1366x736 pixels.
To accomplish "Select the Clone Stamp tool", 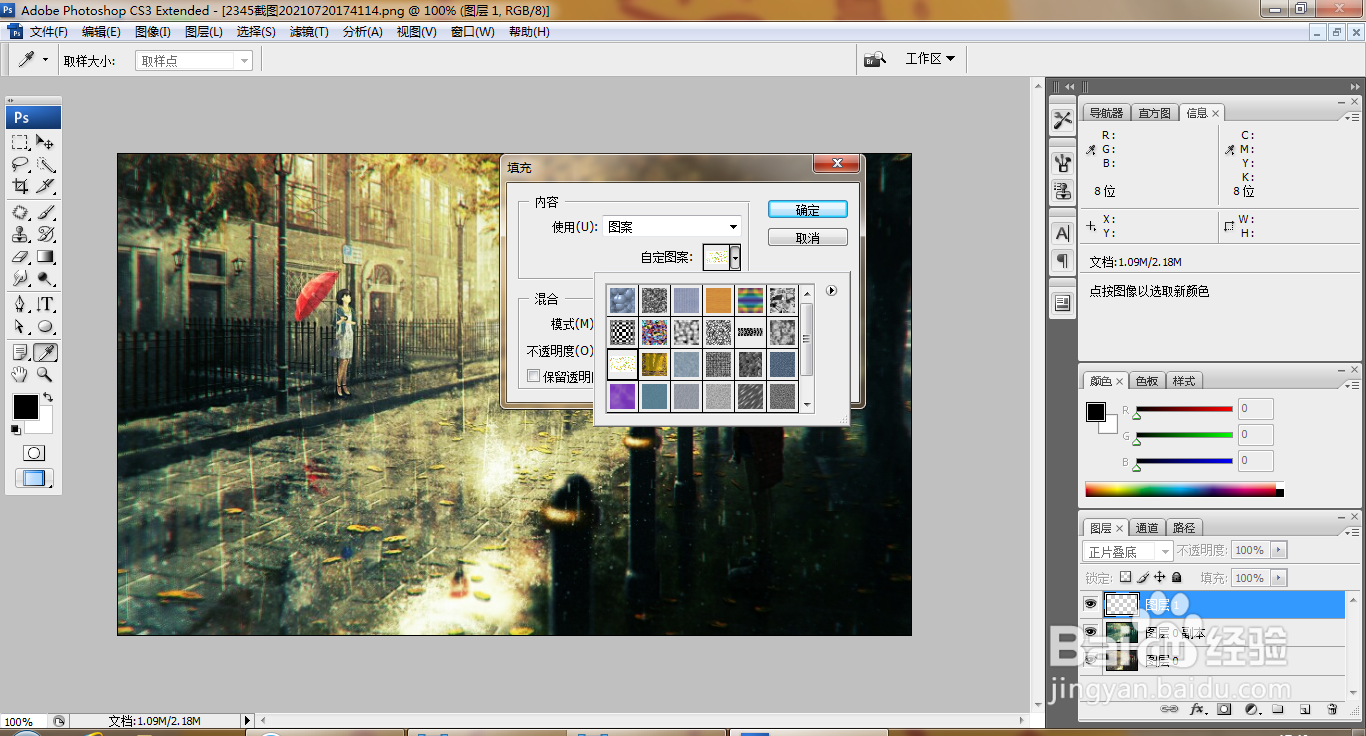I will [20, 234].
